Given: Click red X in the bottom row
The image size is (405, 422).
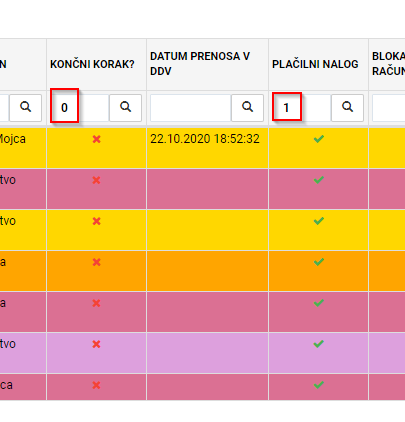Looking at the screenshot, I should coord(96,385).
